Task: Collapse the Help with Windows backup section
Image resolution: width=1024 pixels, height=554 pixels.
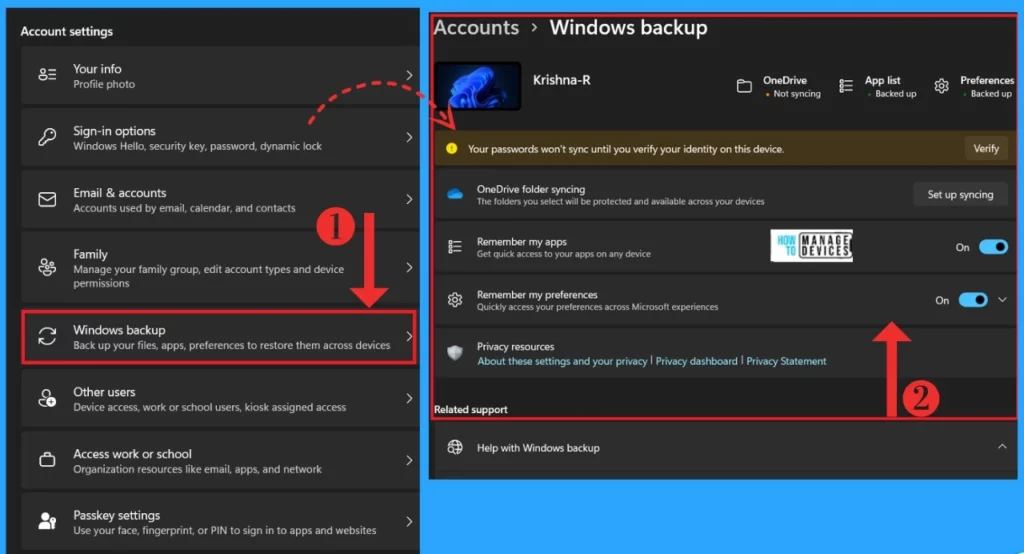Action: [x=1002, y=447]
